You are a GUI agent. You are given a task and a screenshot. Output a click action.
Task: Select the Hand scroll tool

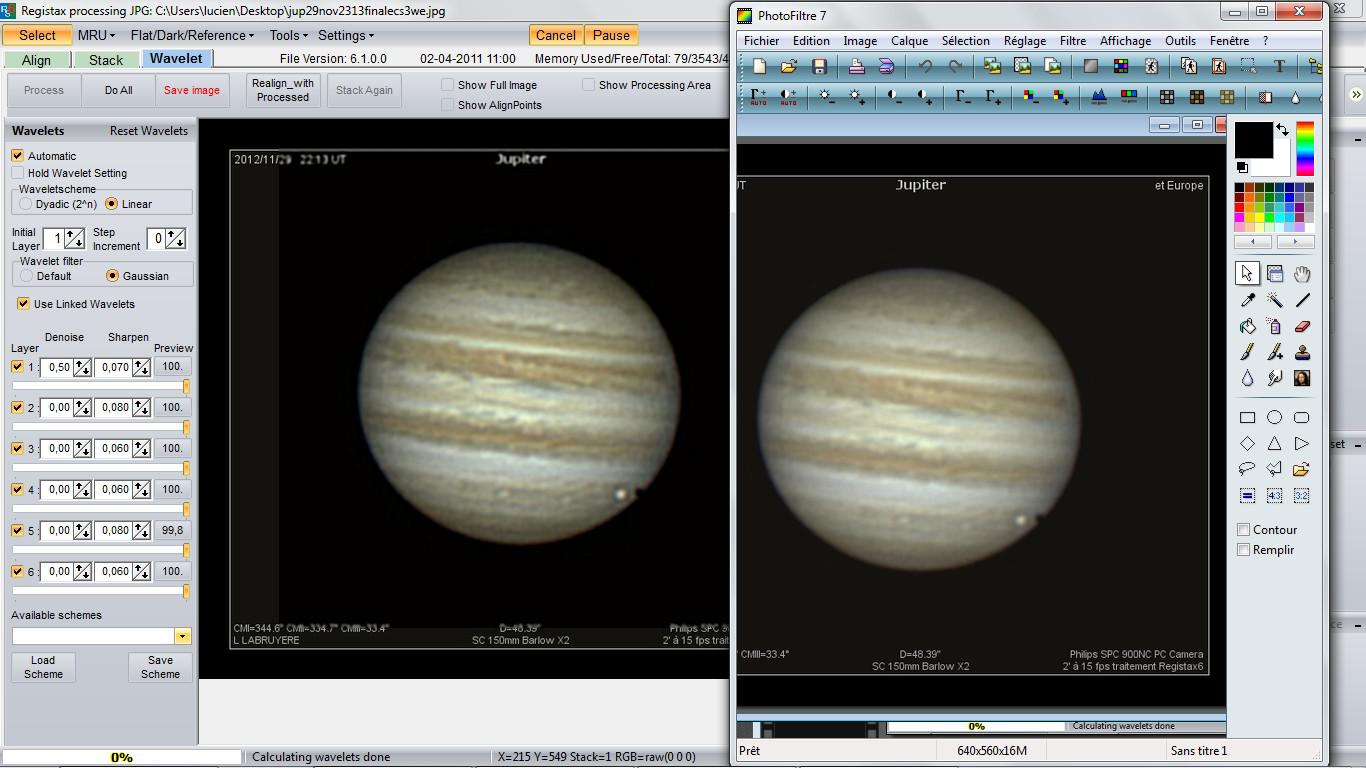coord(1302,273)
